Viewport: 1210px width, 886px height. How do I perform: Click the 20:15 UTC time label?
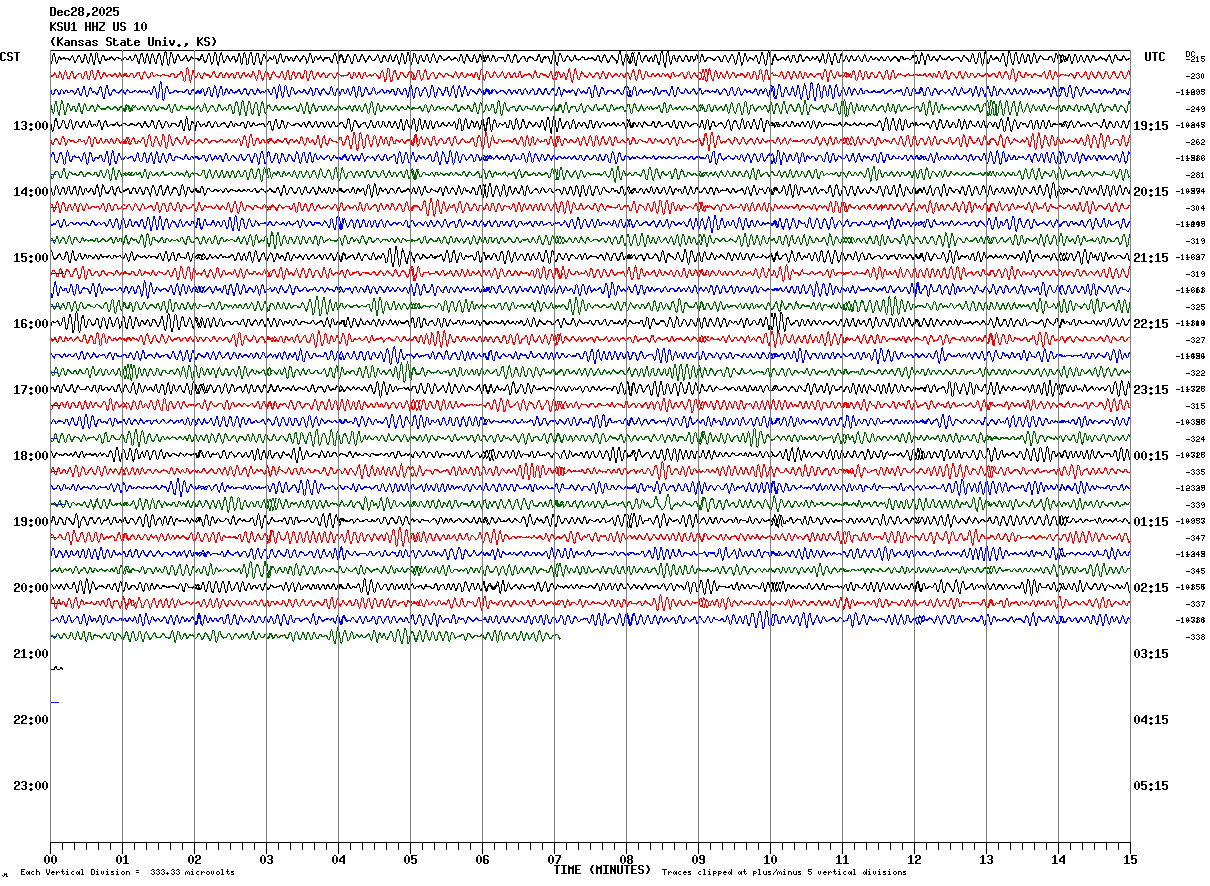(x=1151, y=192)
